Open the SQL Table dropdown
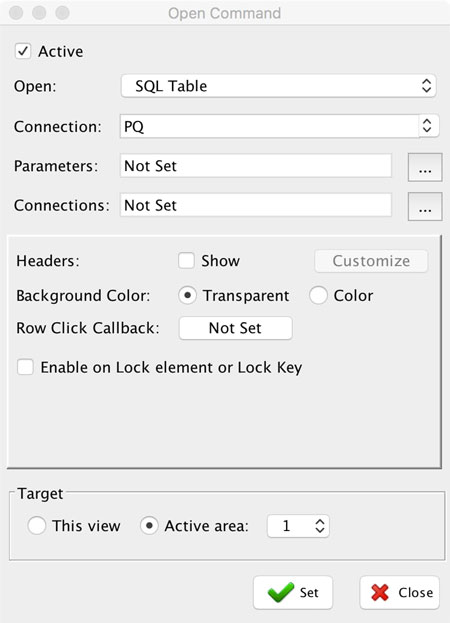 pyautogui.click(x=278, y=86)
